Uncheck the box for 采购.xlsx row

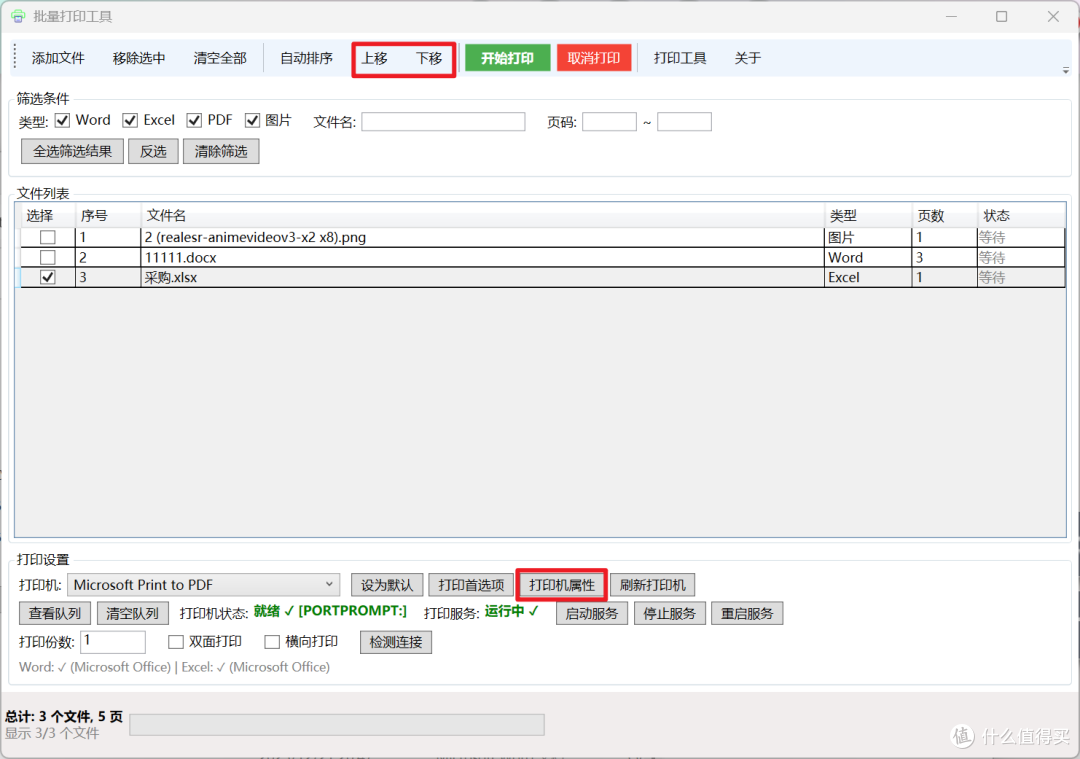[x=48, y=278]
